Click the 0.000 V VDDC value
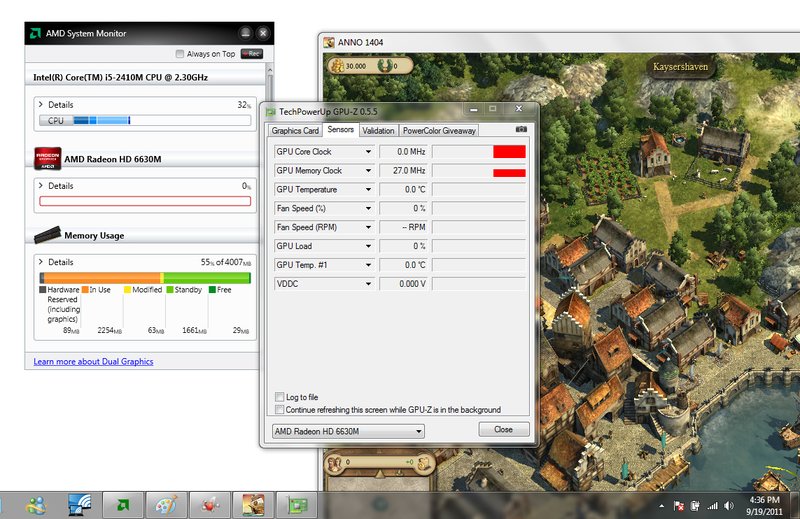Viewport: 800px width, 519px height. (x=412, y=284)
